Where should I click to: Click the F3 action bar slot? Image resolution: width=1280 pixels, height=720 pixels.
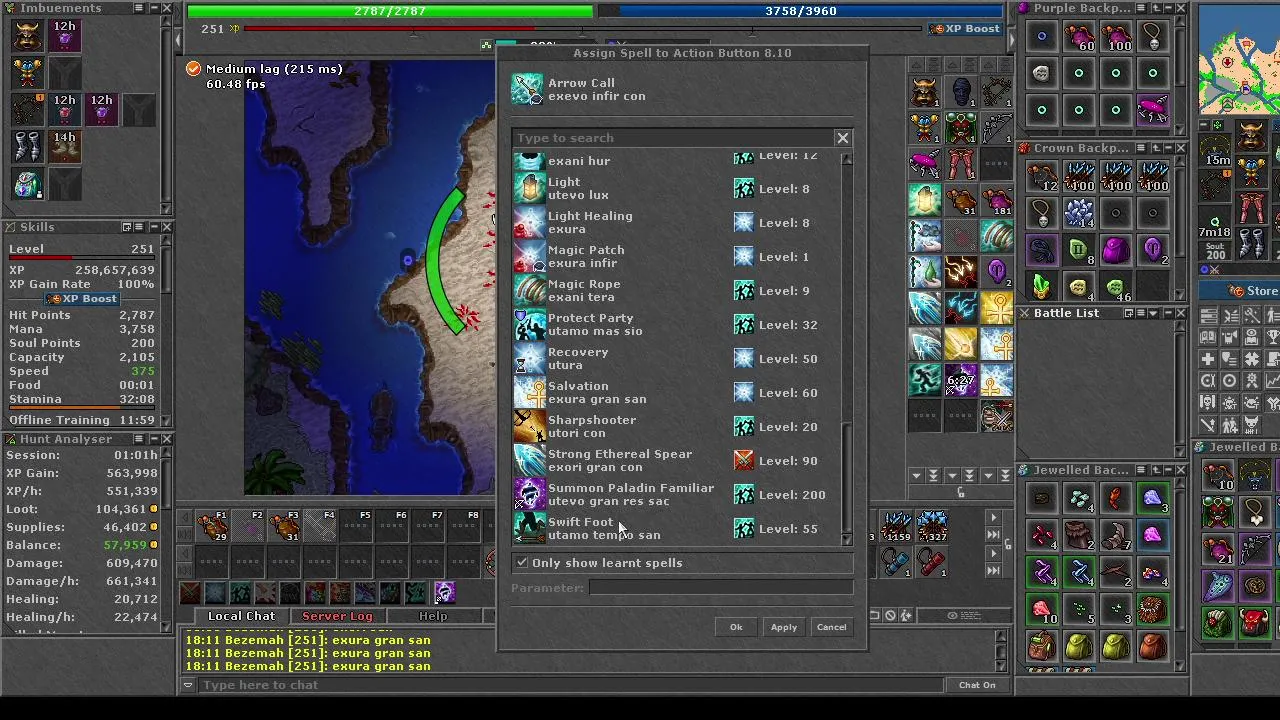(284, 526)
